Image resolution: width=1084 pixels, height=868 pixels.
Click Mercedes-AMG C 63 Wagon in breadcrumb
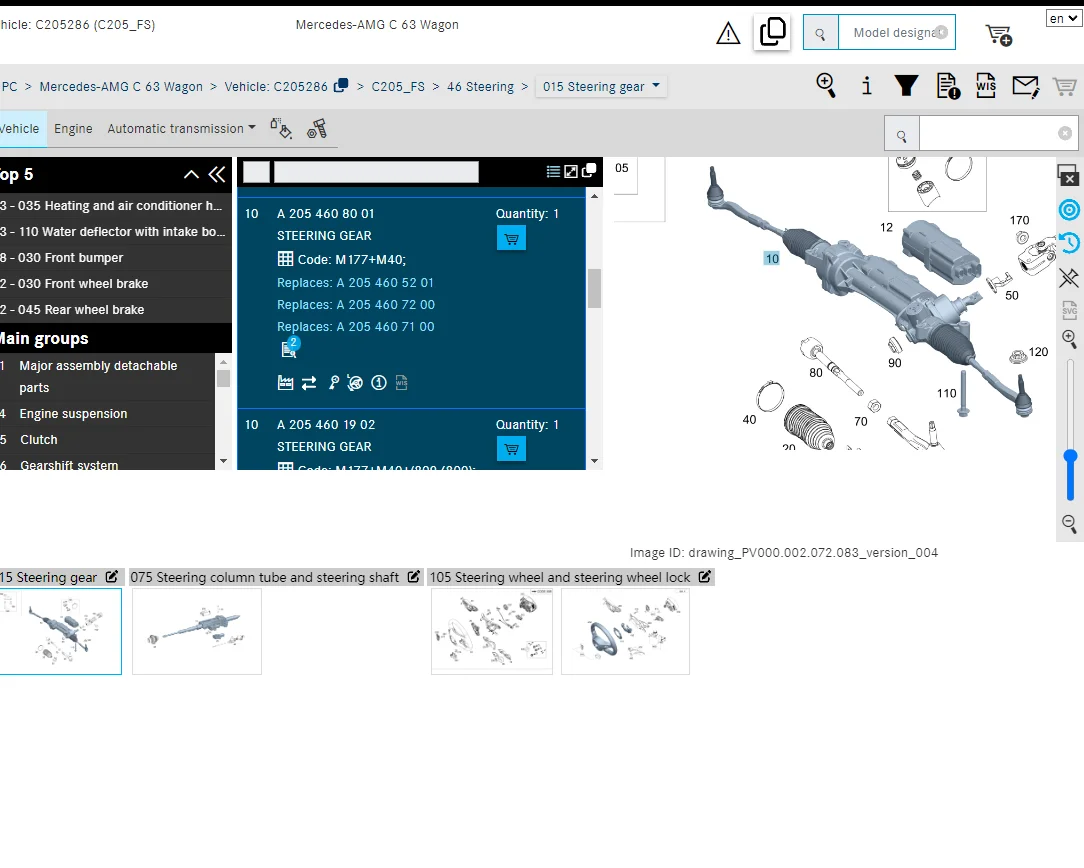(121, 86)
